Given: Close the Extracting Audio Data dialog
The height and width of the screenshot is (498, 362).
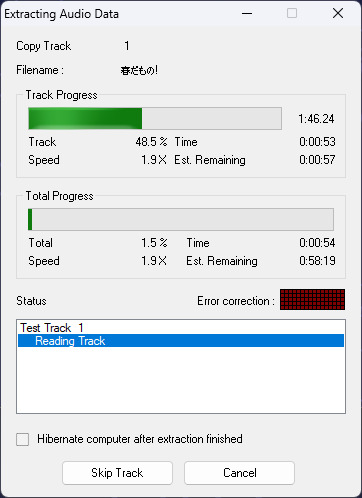Looking at the screenshot, I should [338, 13].
